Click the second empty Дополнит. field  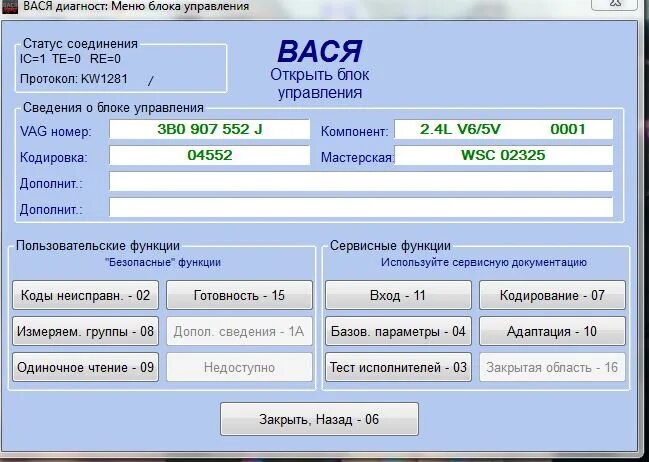[x=361, y=207]
